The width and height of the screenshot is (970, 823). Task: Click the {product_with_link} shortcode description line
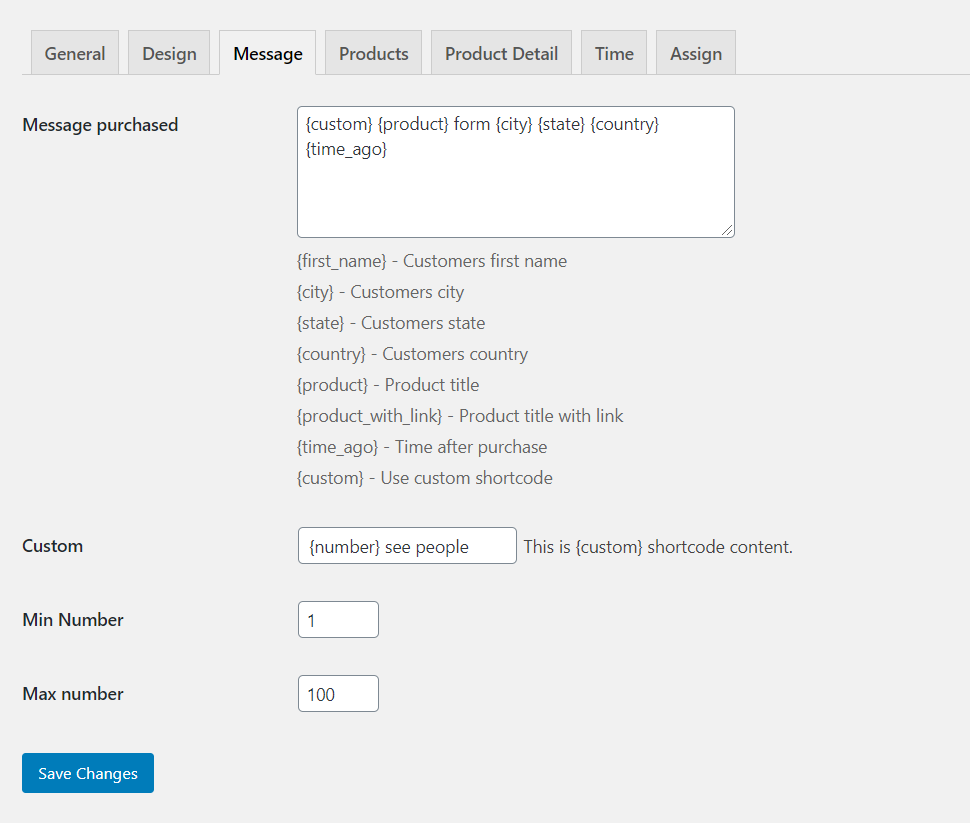(x=460, y=416)
